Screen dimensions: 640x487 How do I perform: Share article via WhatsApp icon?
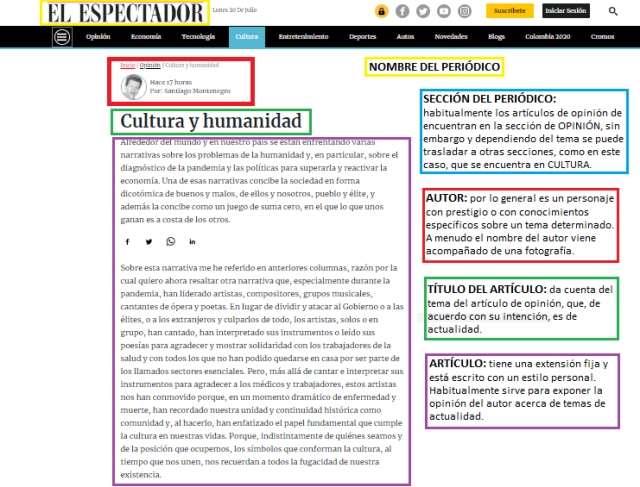point(171,242)
